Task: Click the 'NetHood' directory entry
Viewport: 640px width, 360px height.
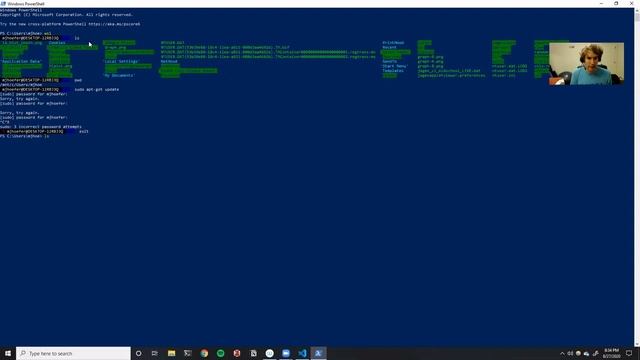Action: (x=169, y=62)
